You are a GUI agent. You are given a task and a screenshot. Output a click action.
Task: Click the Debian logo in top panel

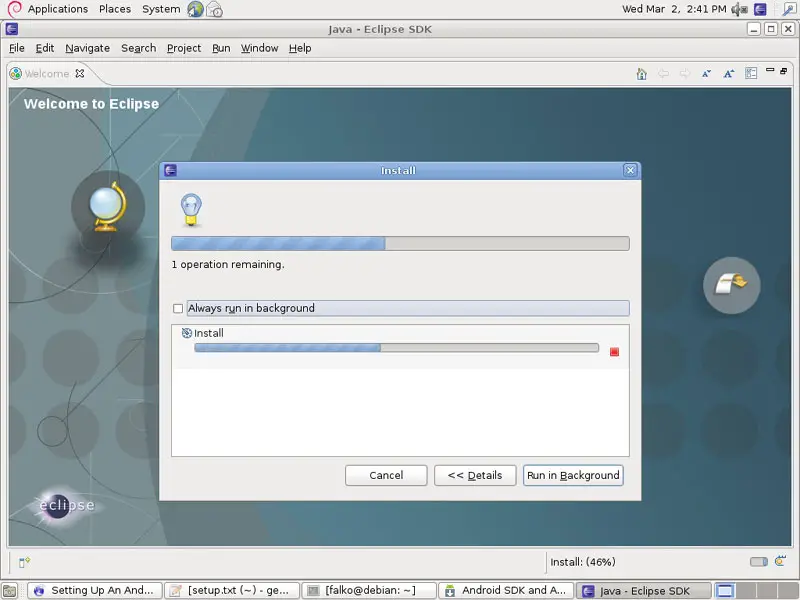pos(14,9)
